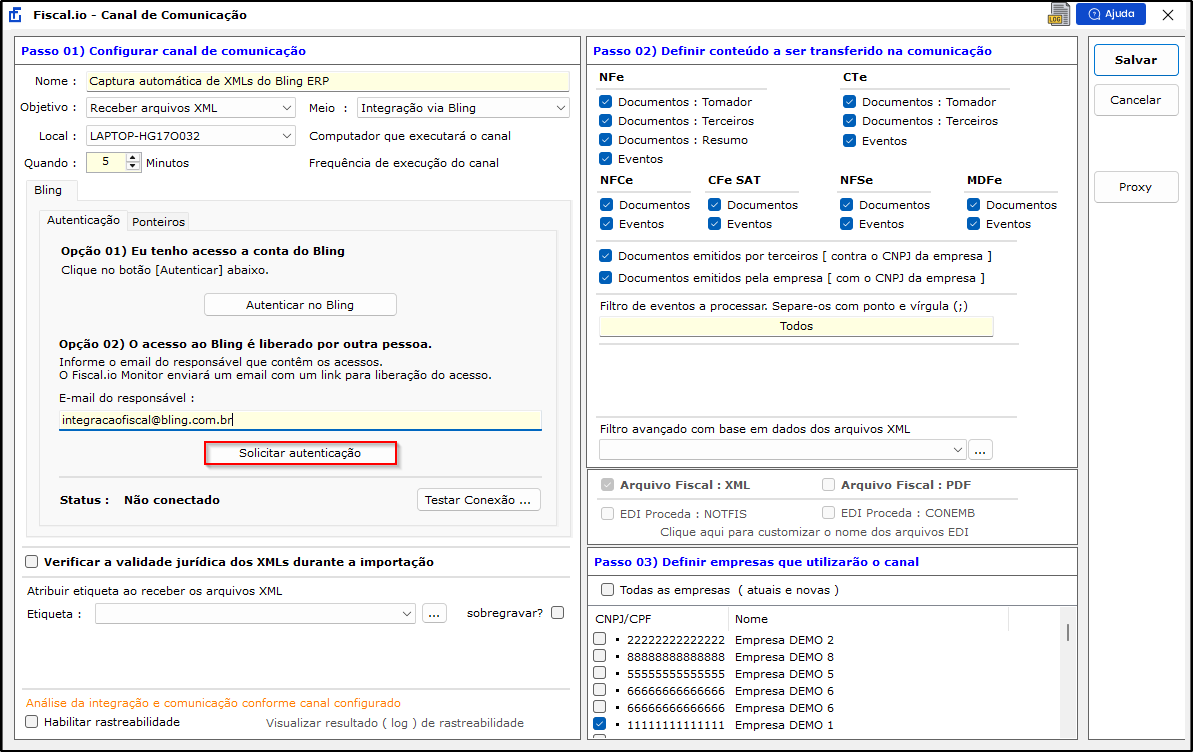Increase the Quando minutes spinner
The height and width of the screenshot is (752, 1193).
click(133, 158)
